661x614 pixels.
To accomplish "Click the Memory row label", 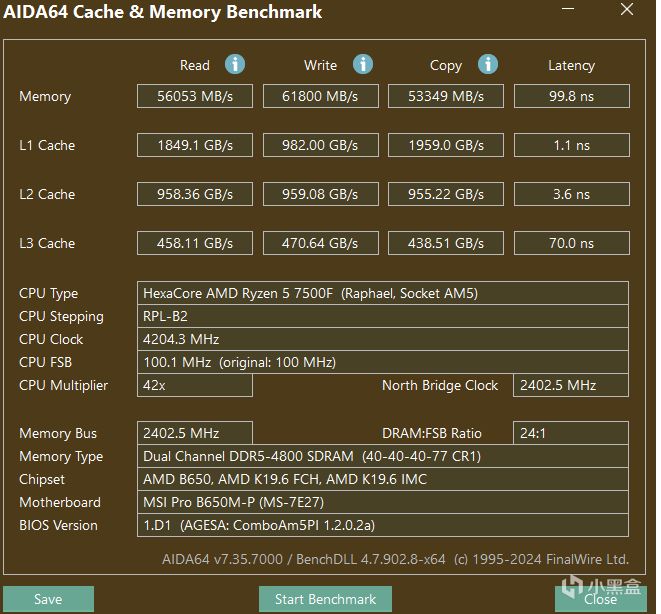I will (45, 97).
